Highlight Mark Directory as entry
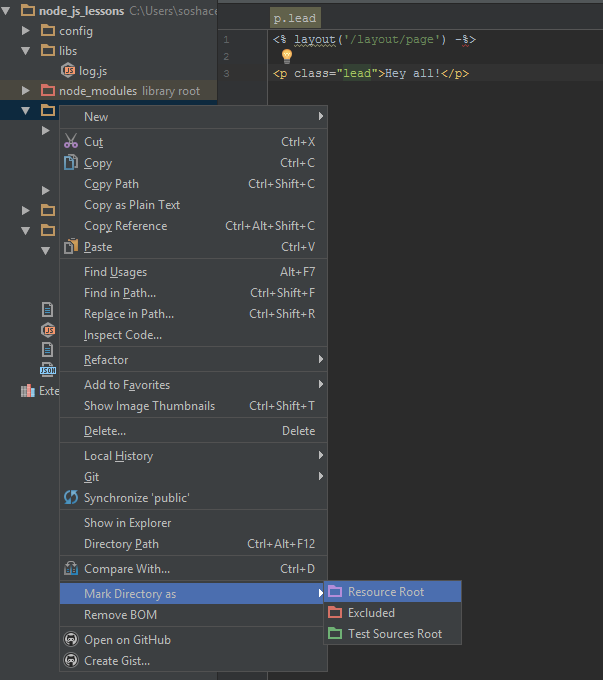Viewport: 603px width, 680px height. [x=193, y=594]
